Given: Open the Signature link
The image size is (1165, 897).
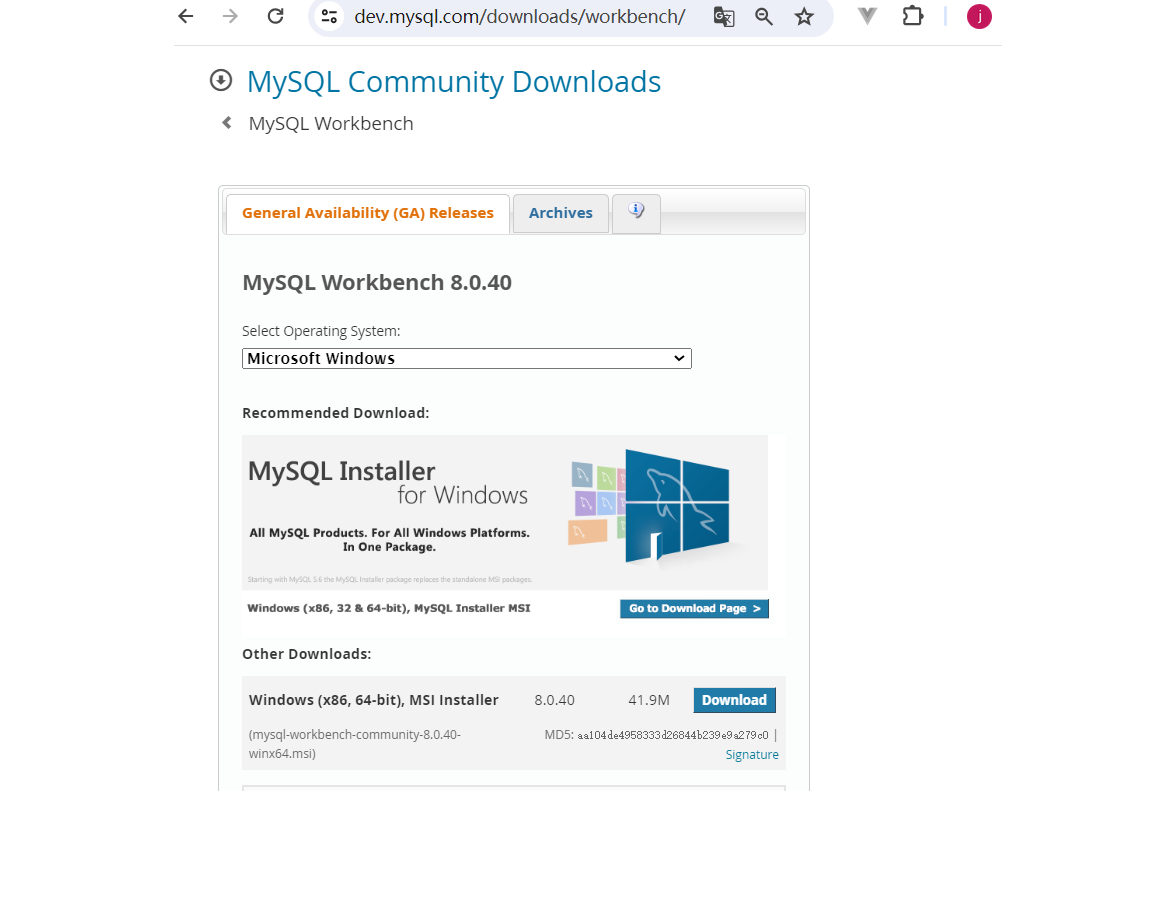Looking at the screenshot, I should click(x=752, y=754).
